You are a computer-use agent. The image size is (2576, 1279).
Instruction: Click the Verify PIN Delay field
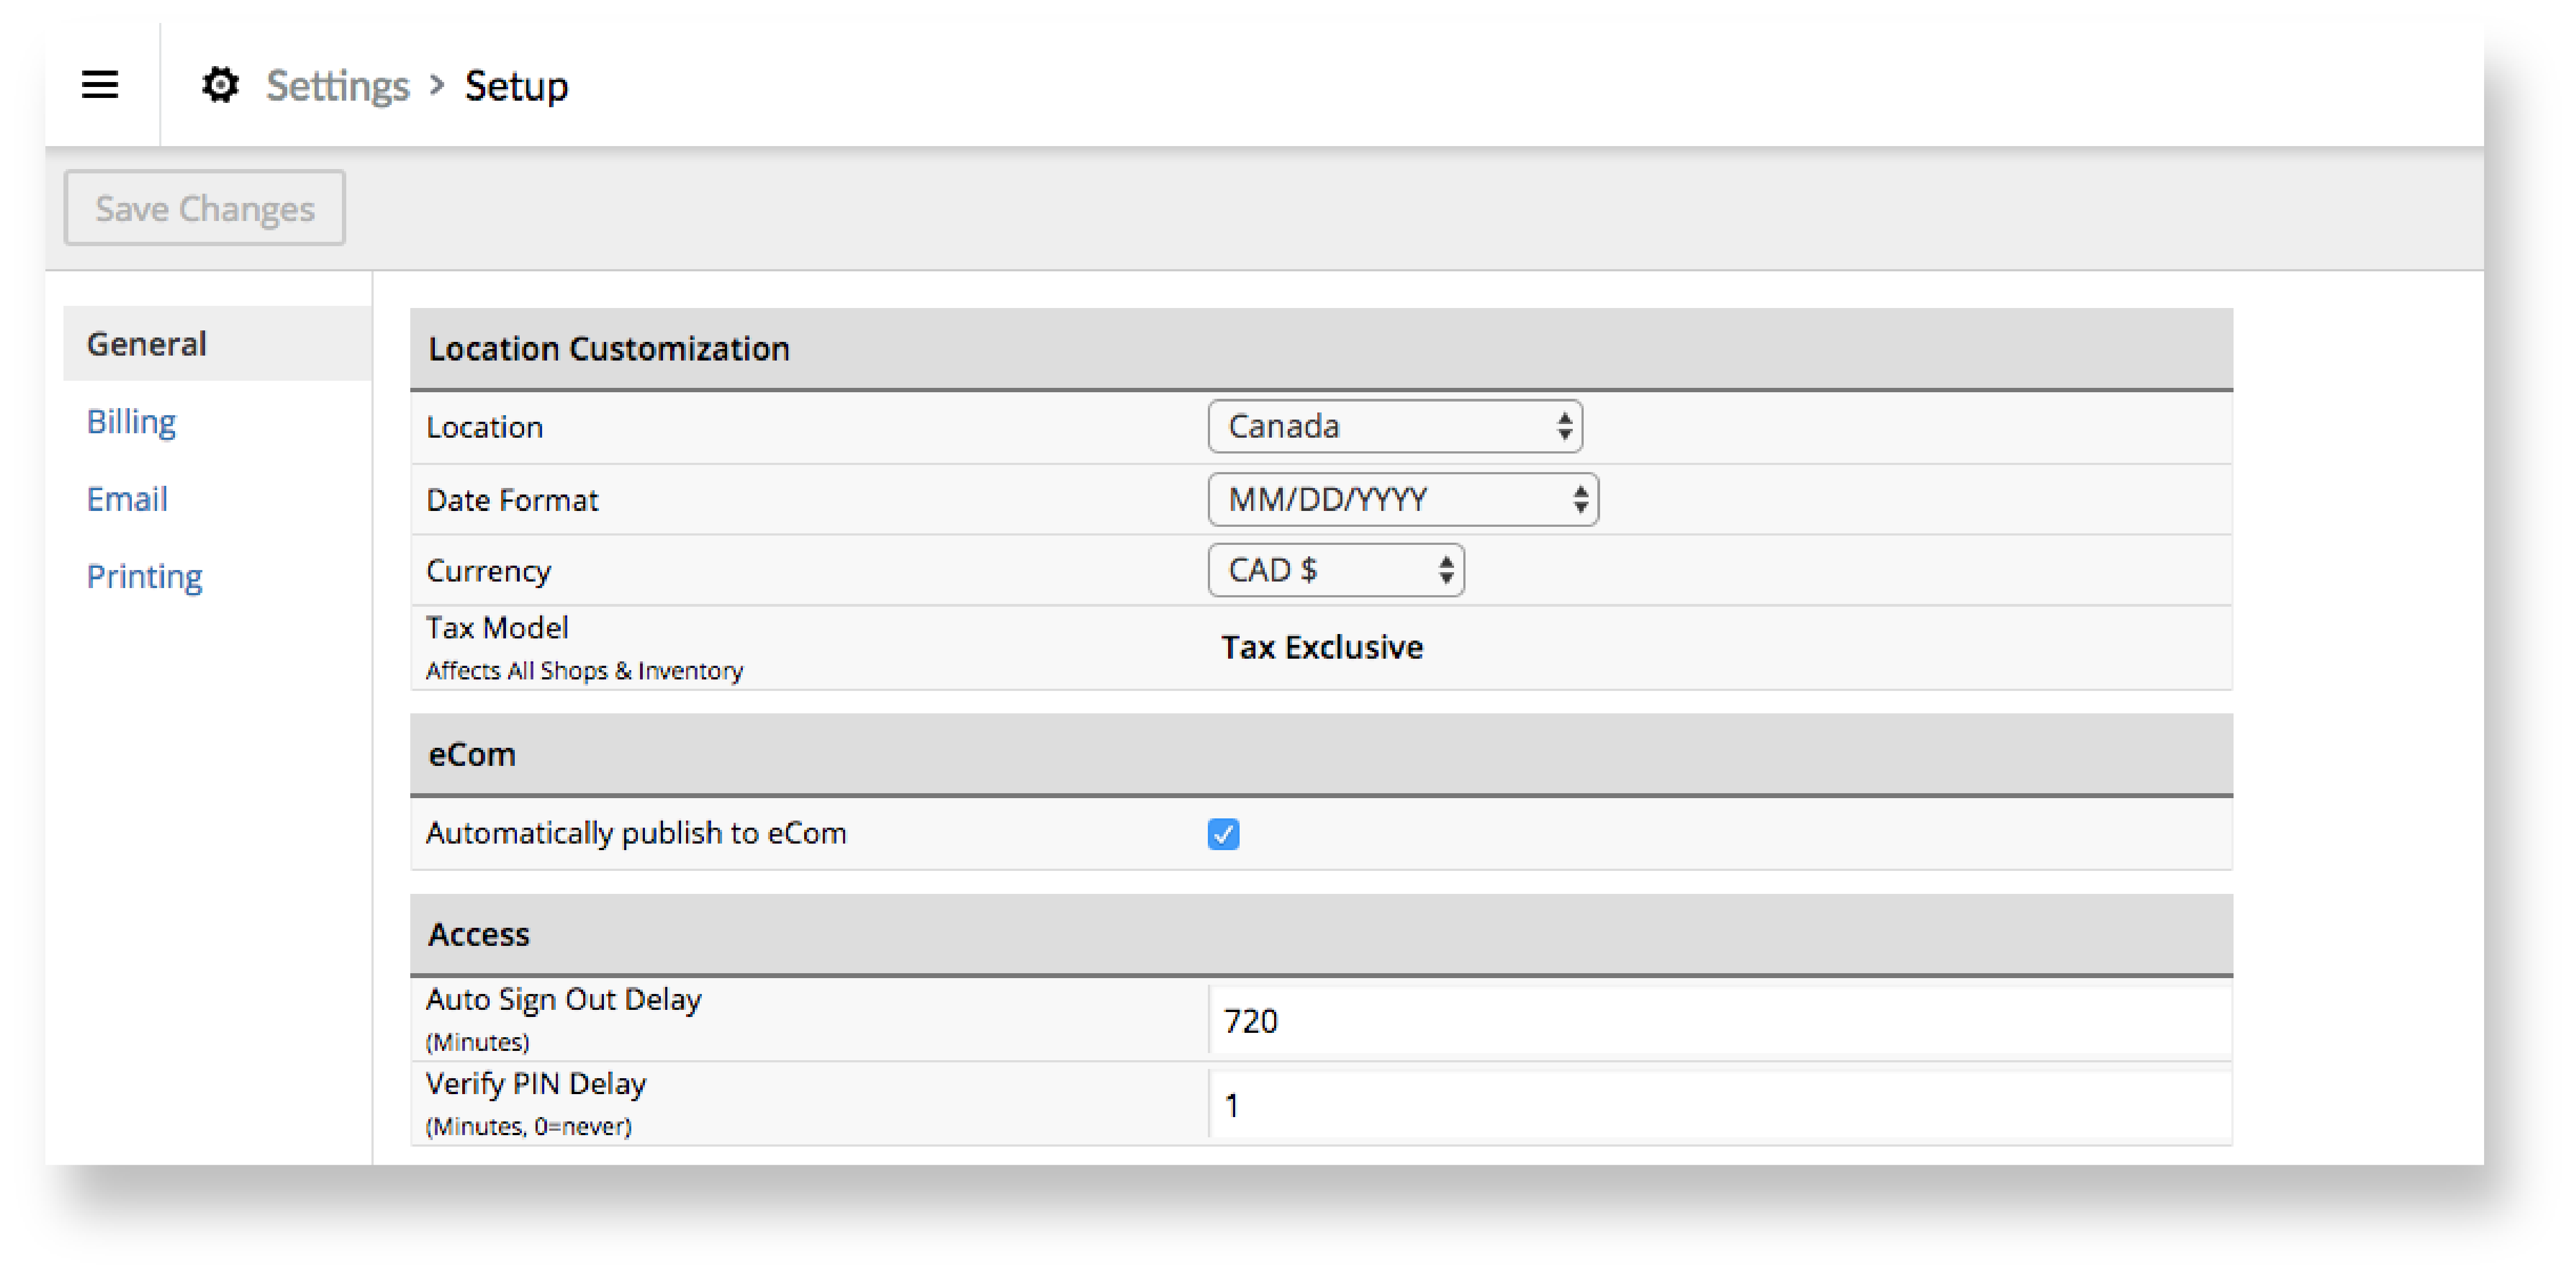(1719, 1105)
